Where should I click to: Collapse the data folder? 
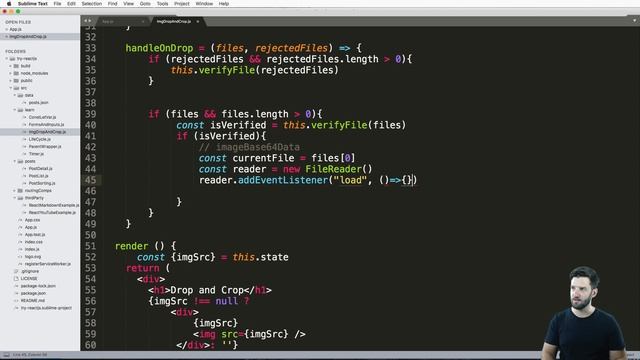point(14,96)
